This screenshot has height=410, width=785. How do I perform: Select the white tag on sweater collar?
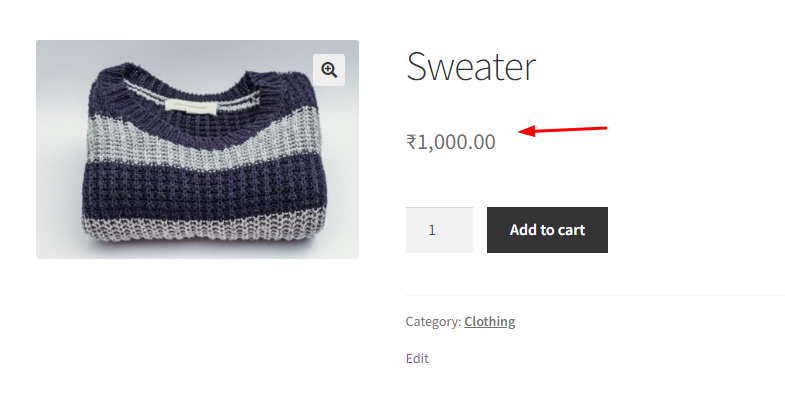point(191,106)
